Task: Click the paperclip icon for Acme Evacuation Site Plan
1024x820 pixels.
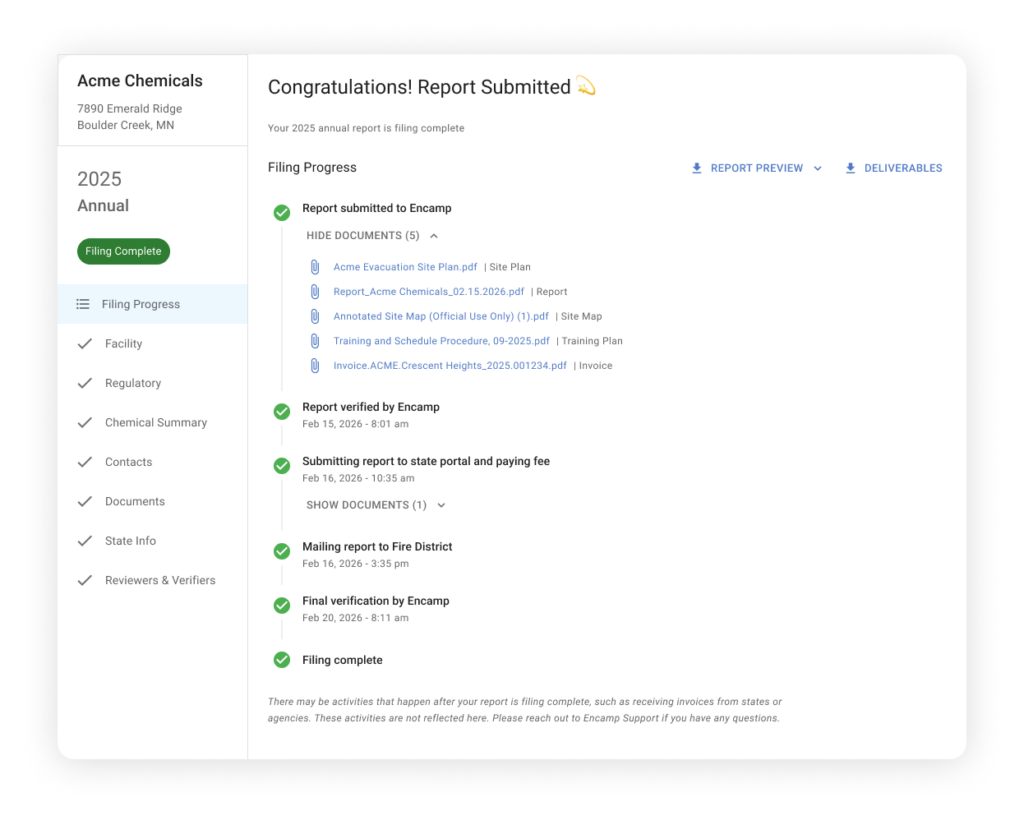Action: 315,267
